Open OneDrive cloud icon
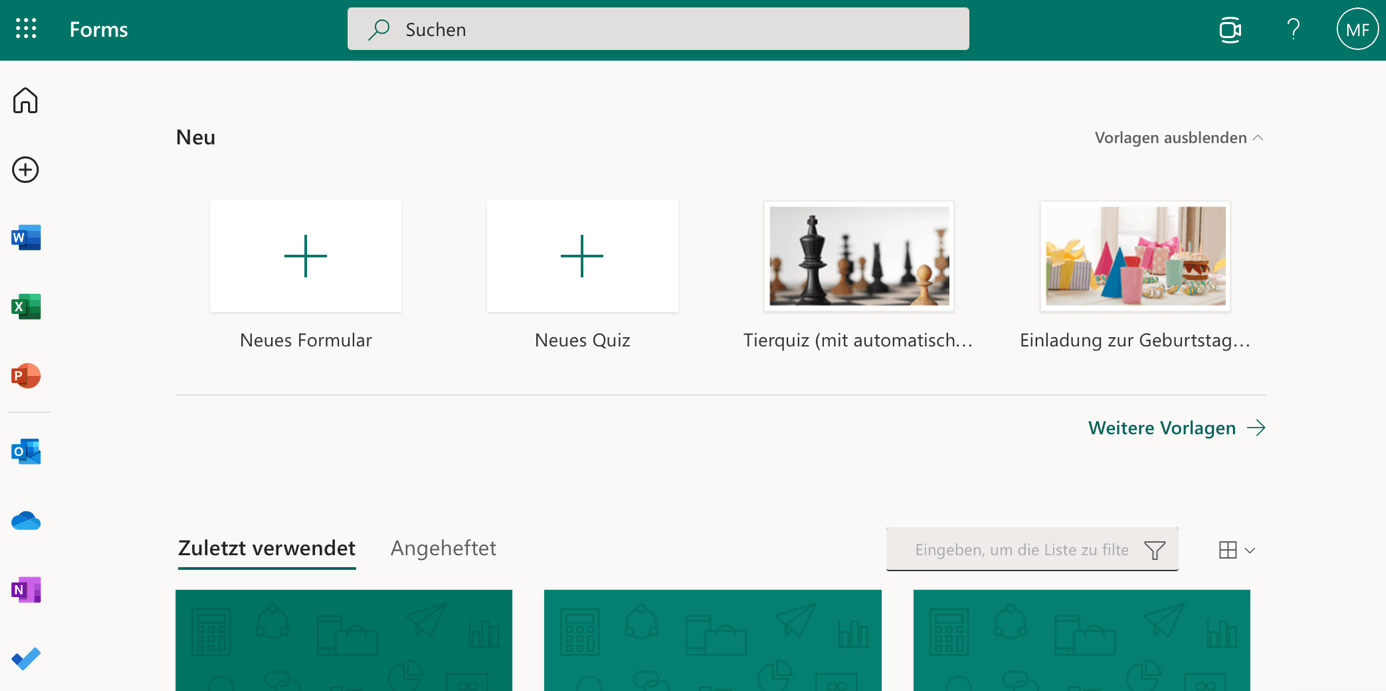Viewport: 1386px width, 691px height. [26, 521]
